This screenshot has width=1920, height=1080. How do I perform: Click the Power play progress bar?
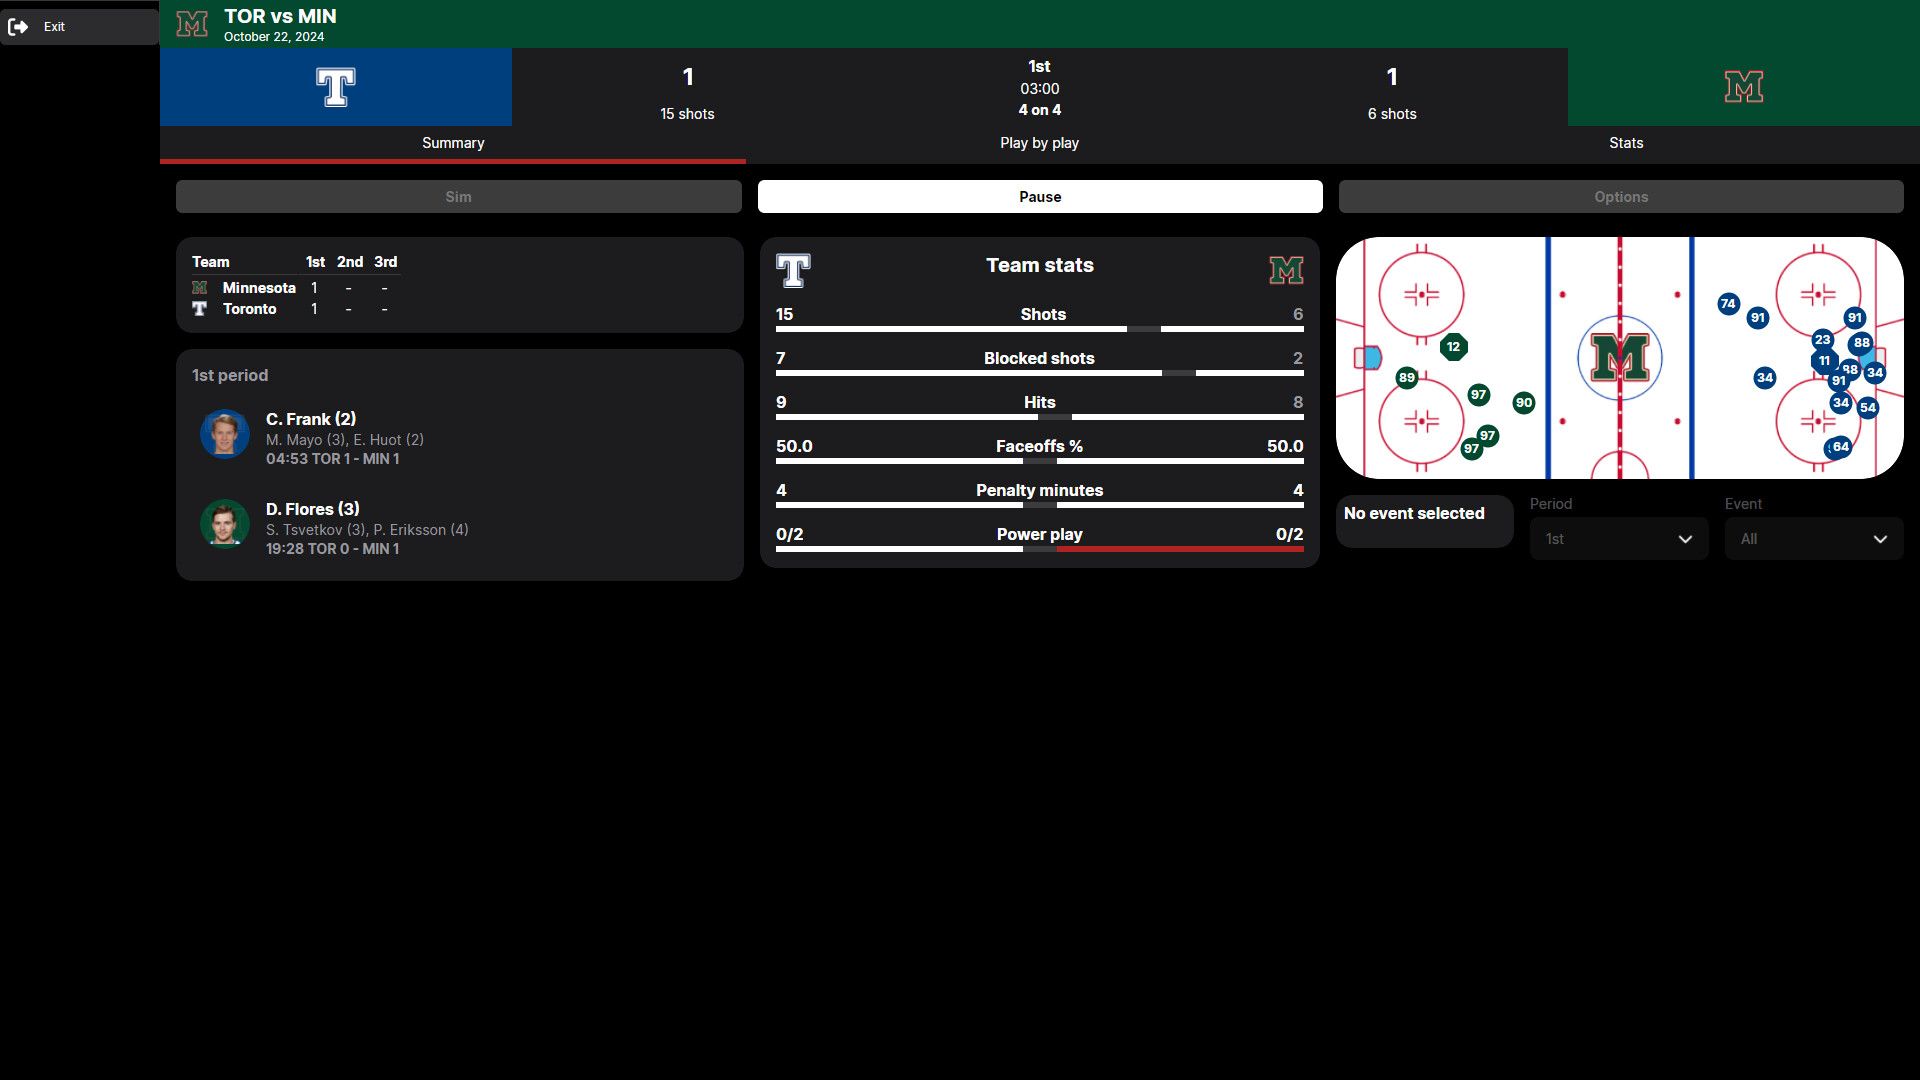click(x=1039, y=549)
